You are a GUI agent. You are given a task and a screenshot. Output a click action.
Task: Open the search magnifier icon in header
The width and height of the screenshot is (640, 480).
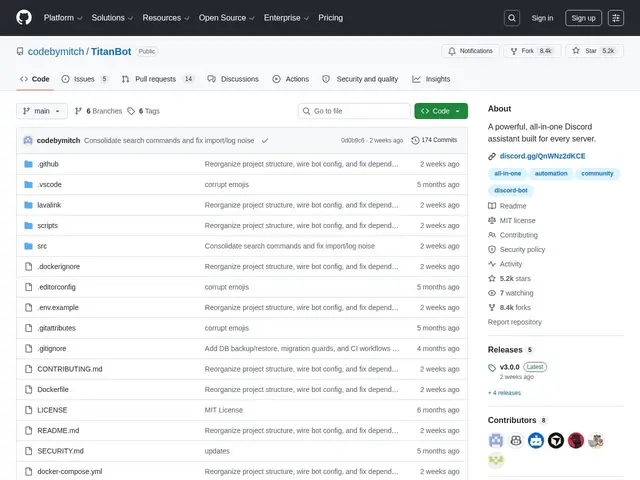click(511, 18)
